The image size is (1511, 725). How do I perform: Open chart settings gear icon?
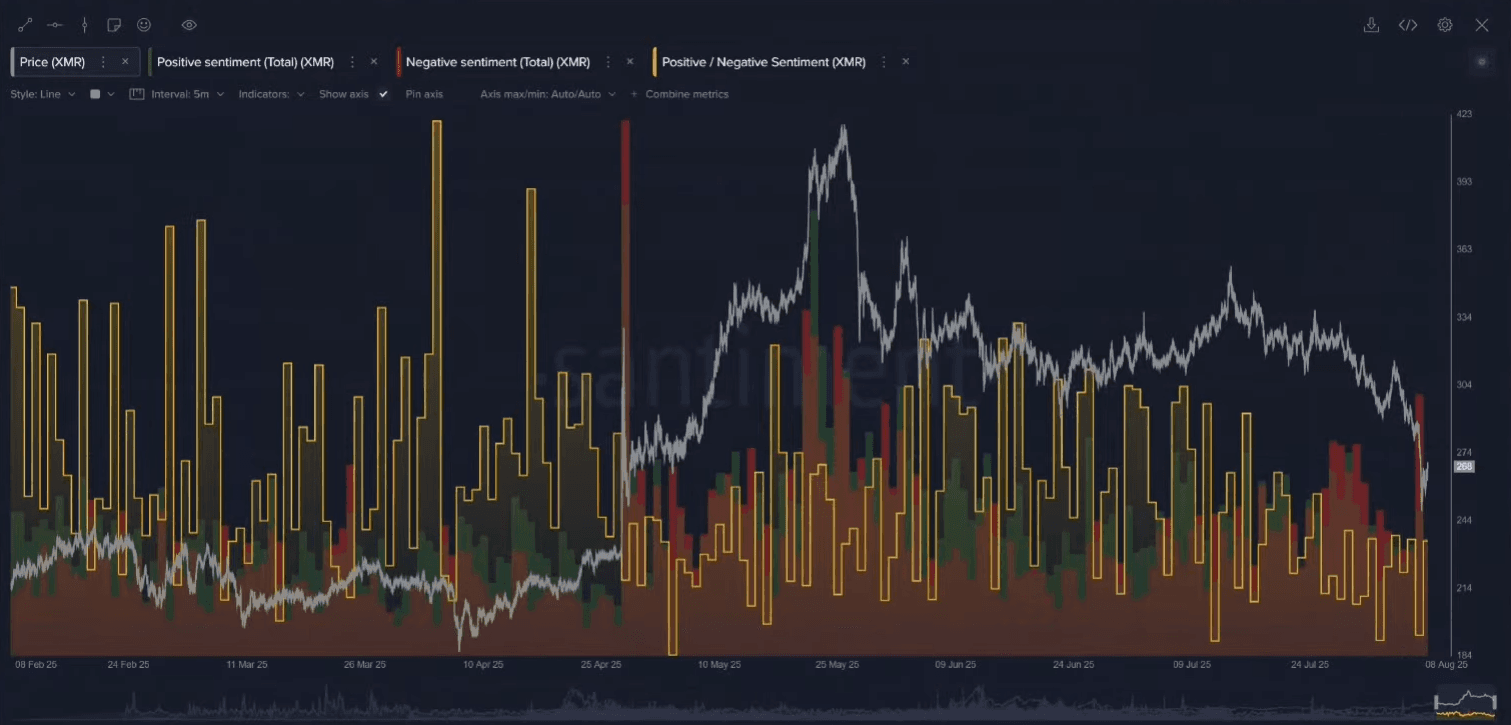point(1444,25)
